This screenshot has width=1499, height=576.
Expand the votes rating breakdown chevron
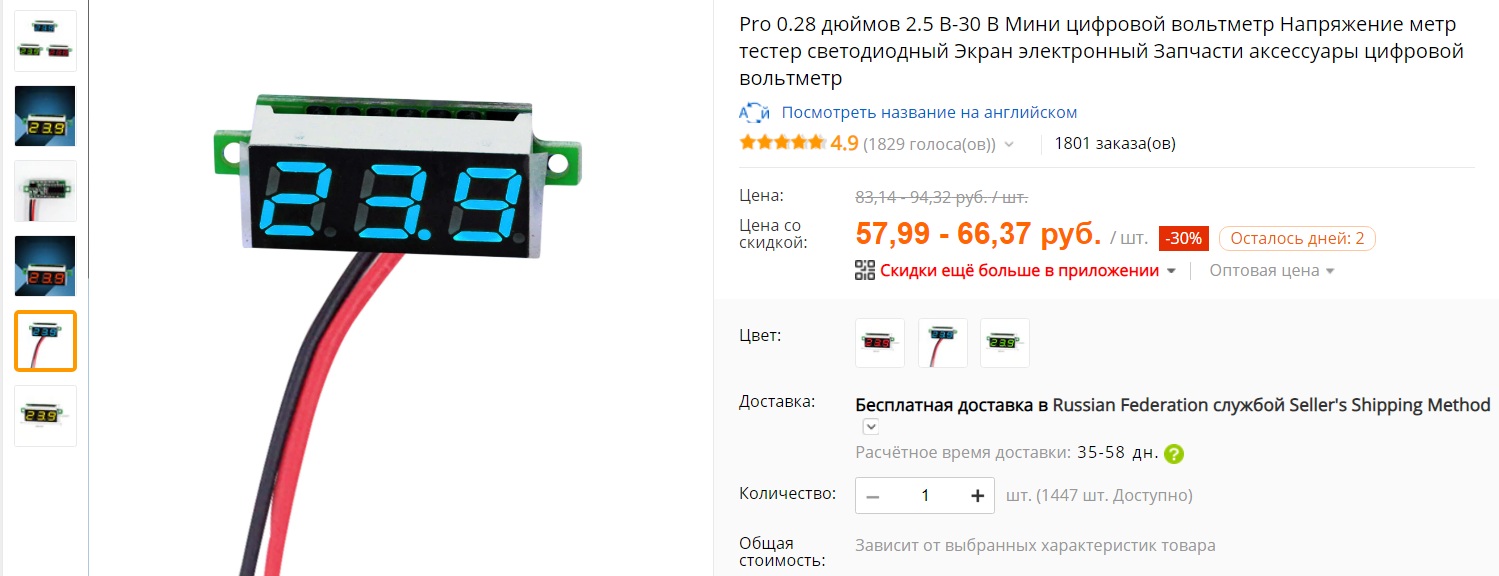coord(1009,144)
